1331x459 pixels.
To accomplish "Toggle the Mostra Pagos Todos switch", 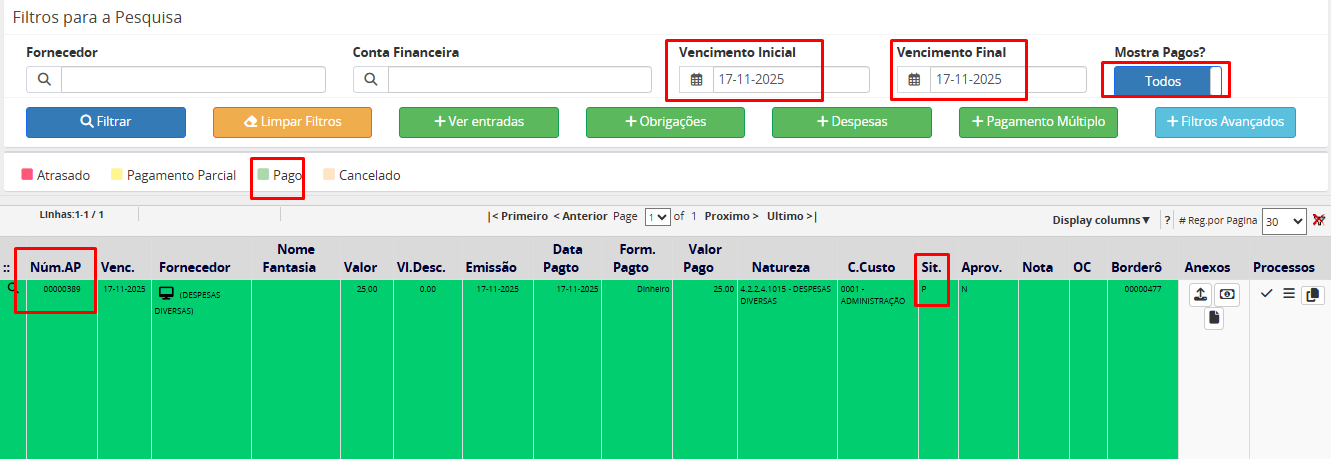I will coord(1167,81).
